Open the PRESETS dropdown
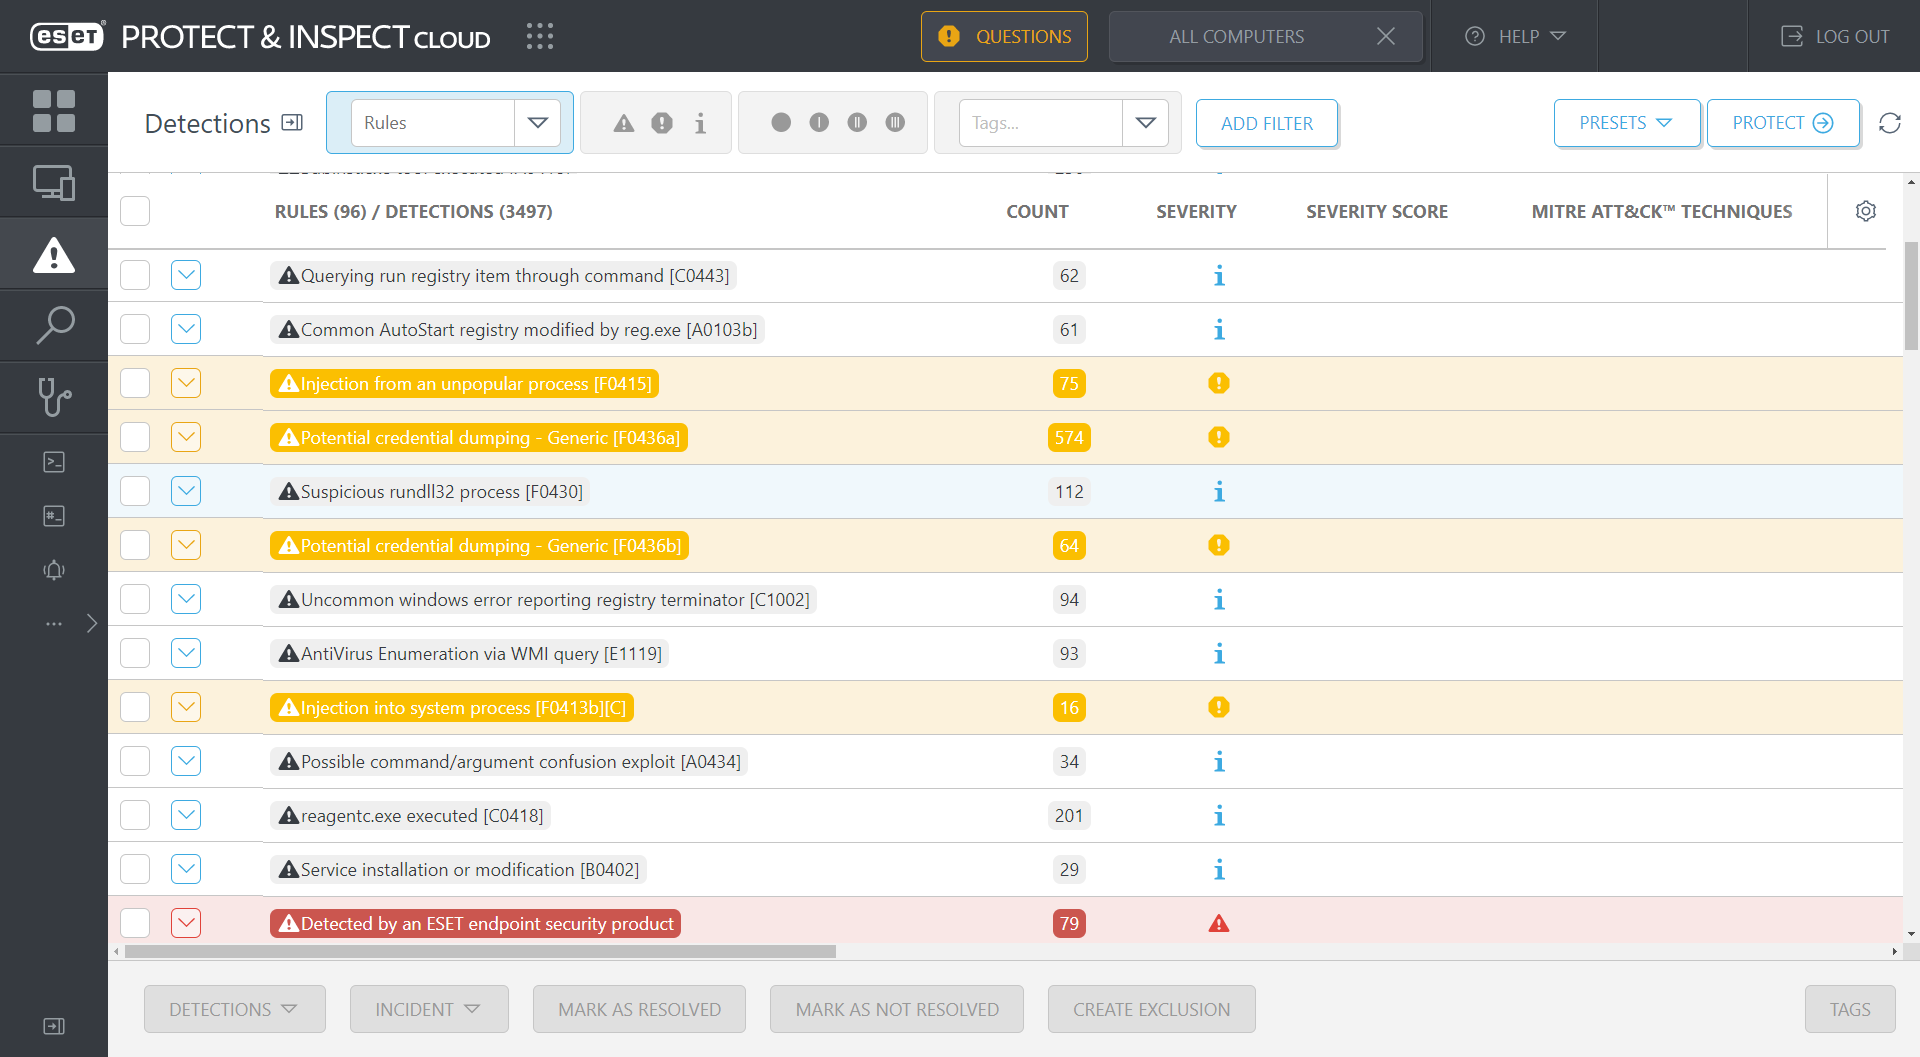The image size is (1920, 1057). pos(1626,123)
